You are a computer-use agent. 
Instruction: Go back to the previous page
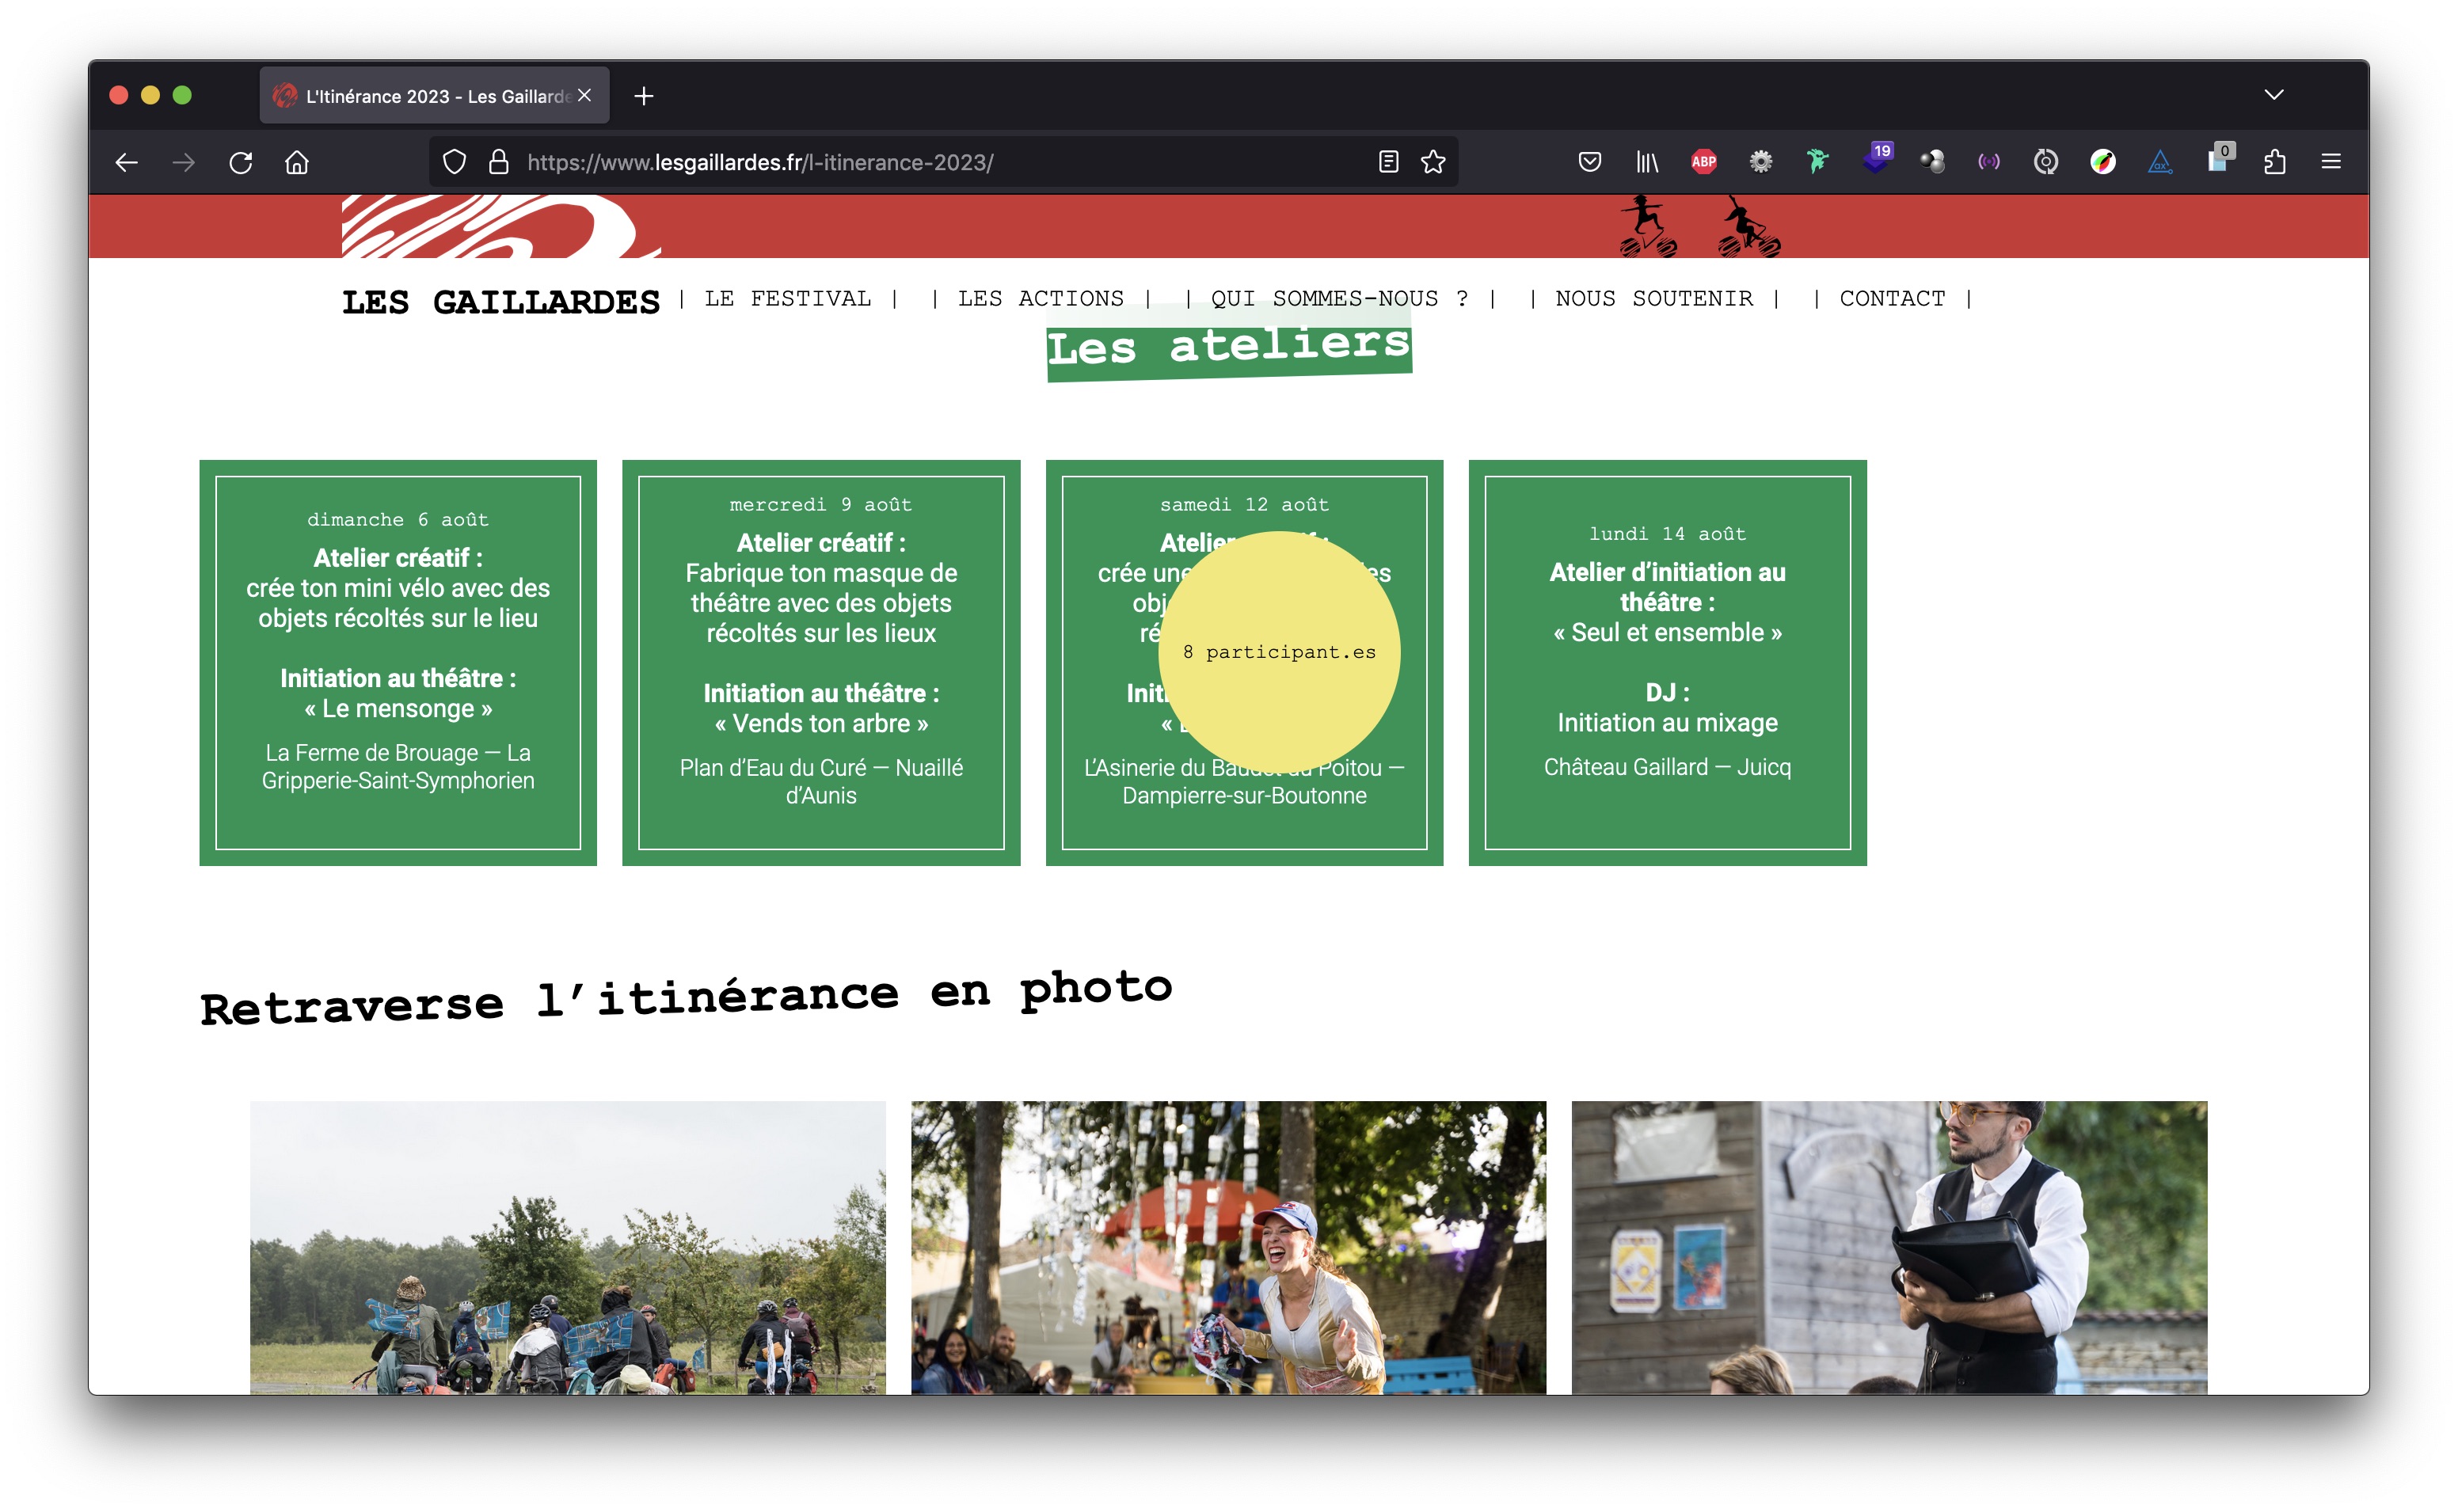(x=126, y=162)
